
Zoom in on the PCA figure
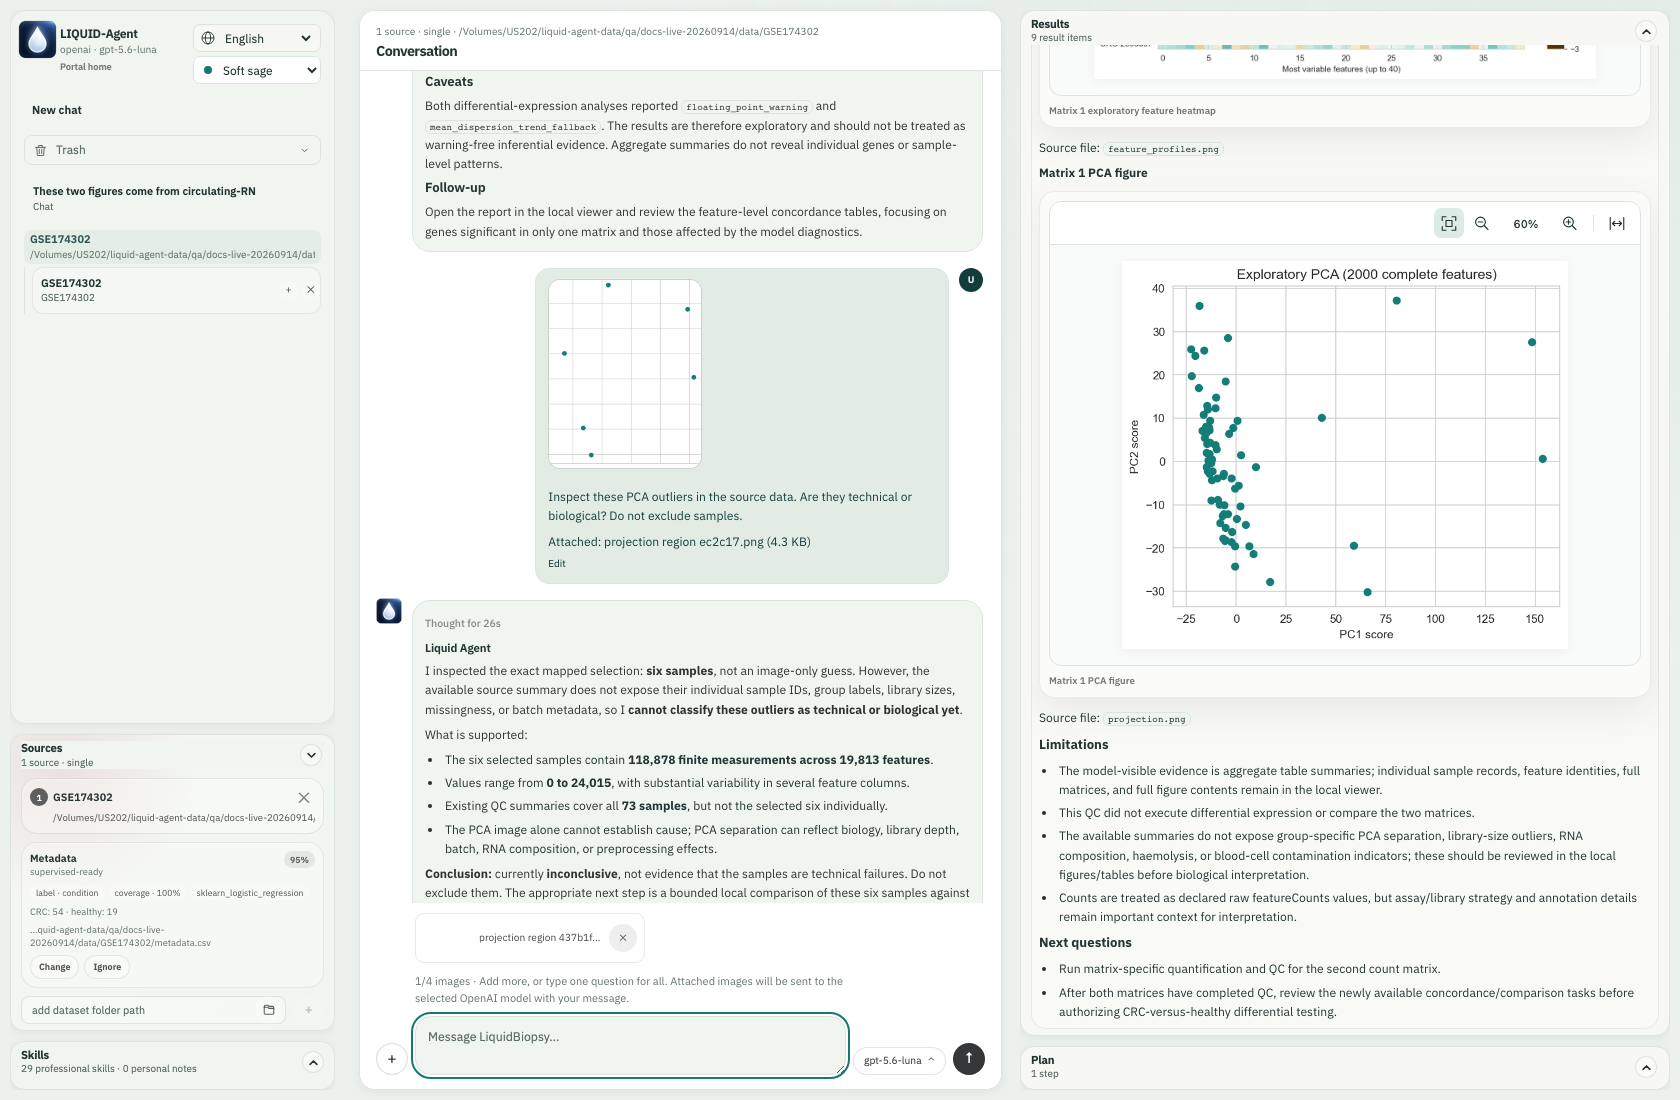1570,224
